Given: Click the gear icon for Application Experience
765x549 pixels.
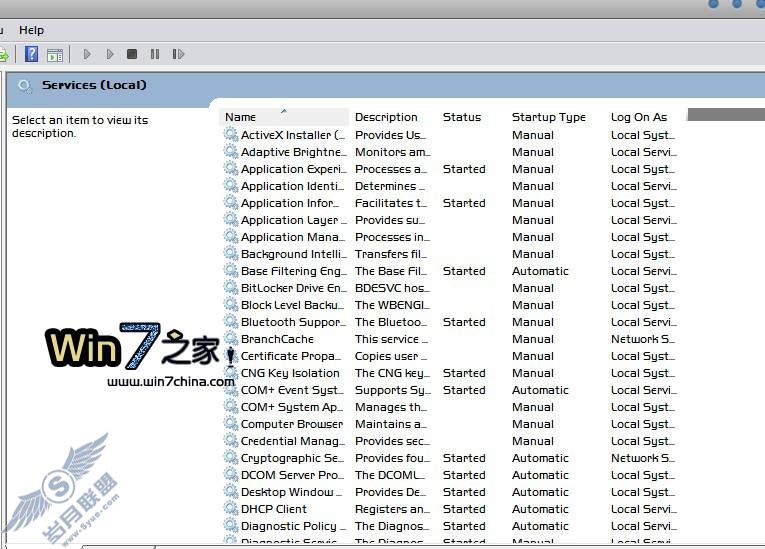Looking at the screenshot, I should tap(231, 168).
